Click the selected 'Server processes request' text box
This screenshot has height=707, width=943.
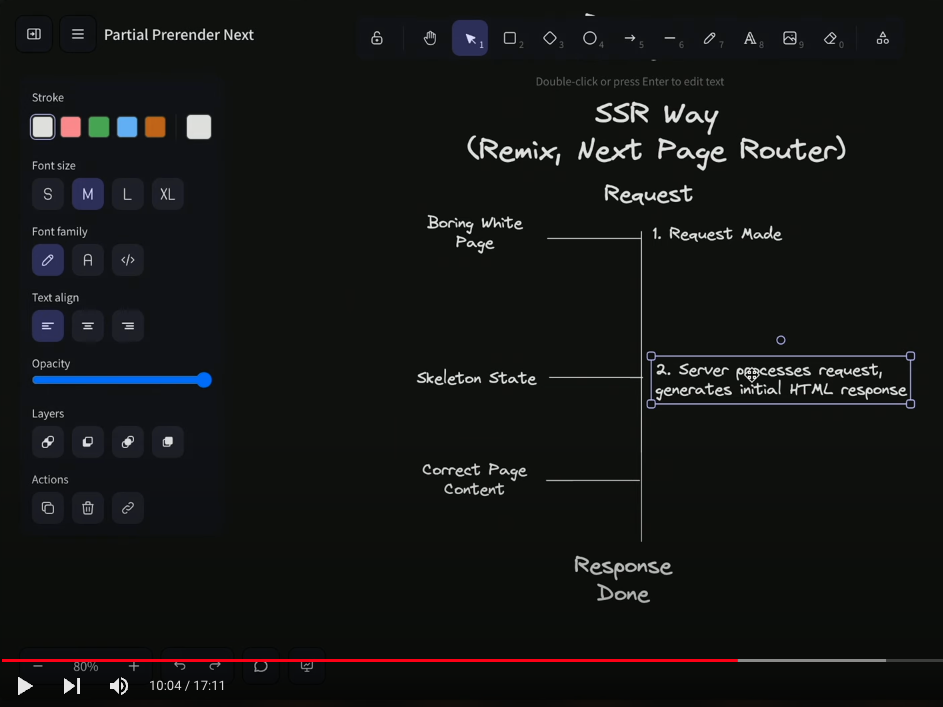(x=781, y=380)
